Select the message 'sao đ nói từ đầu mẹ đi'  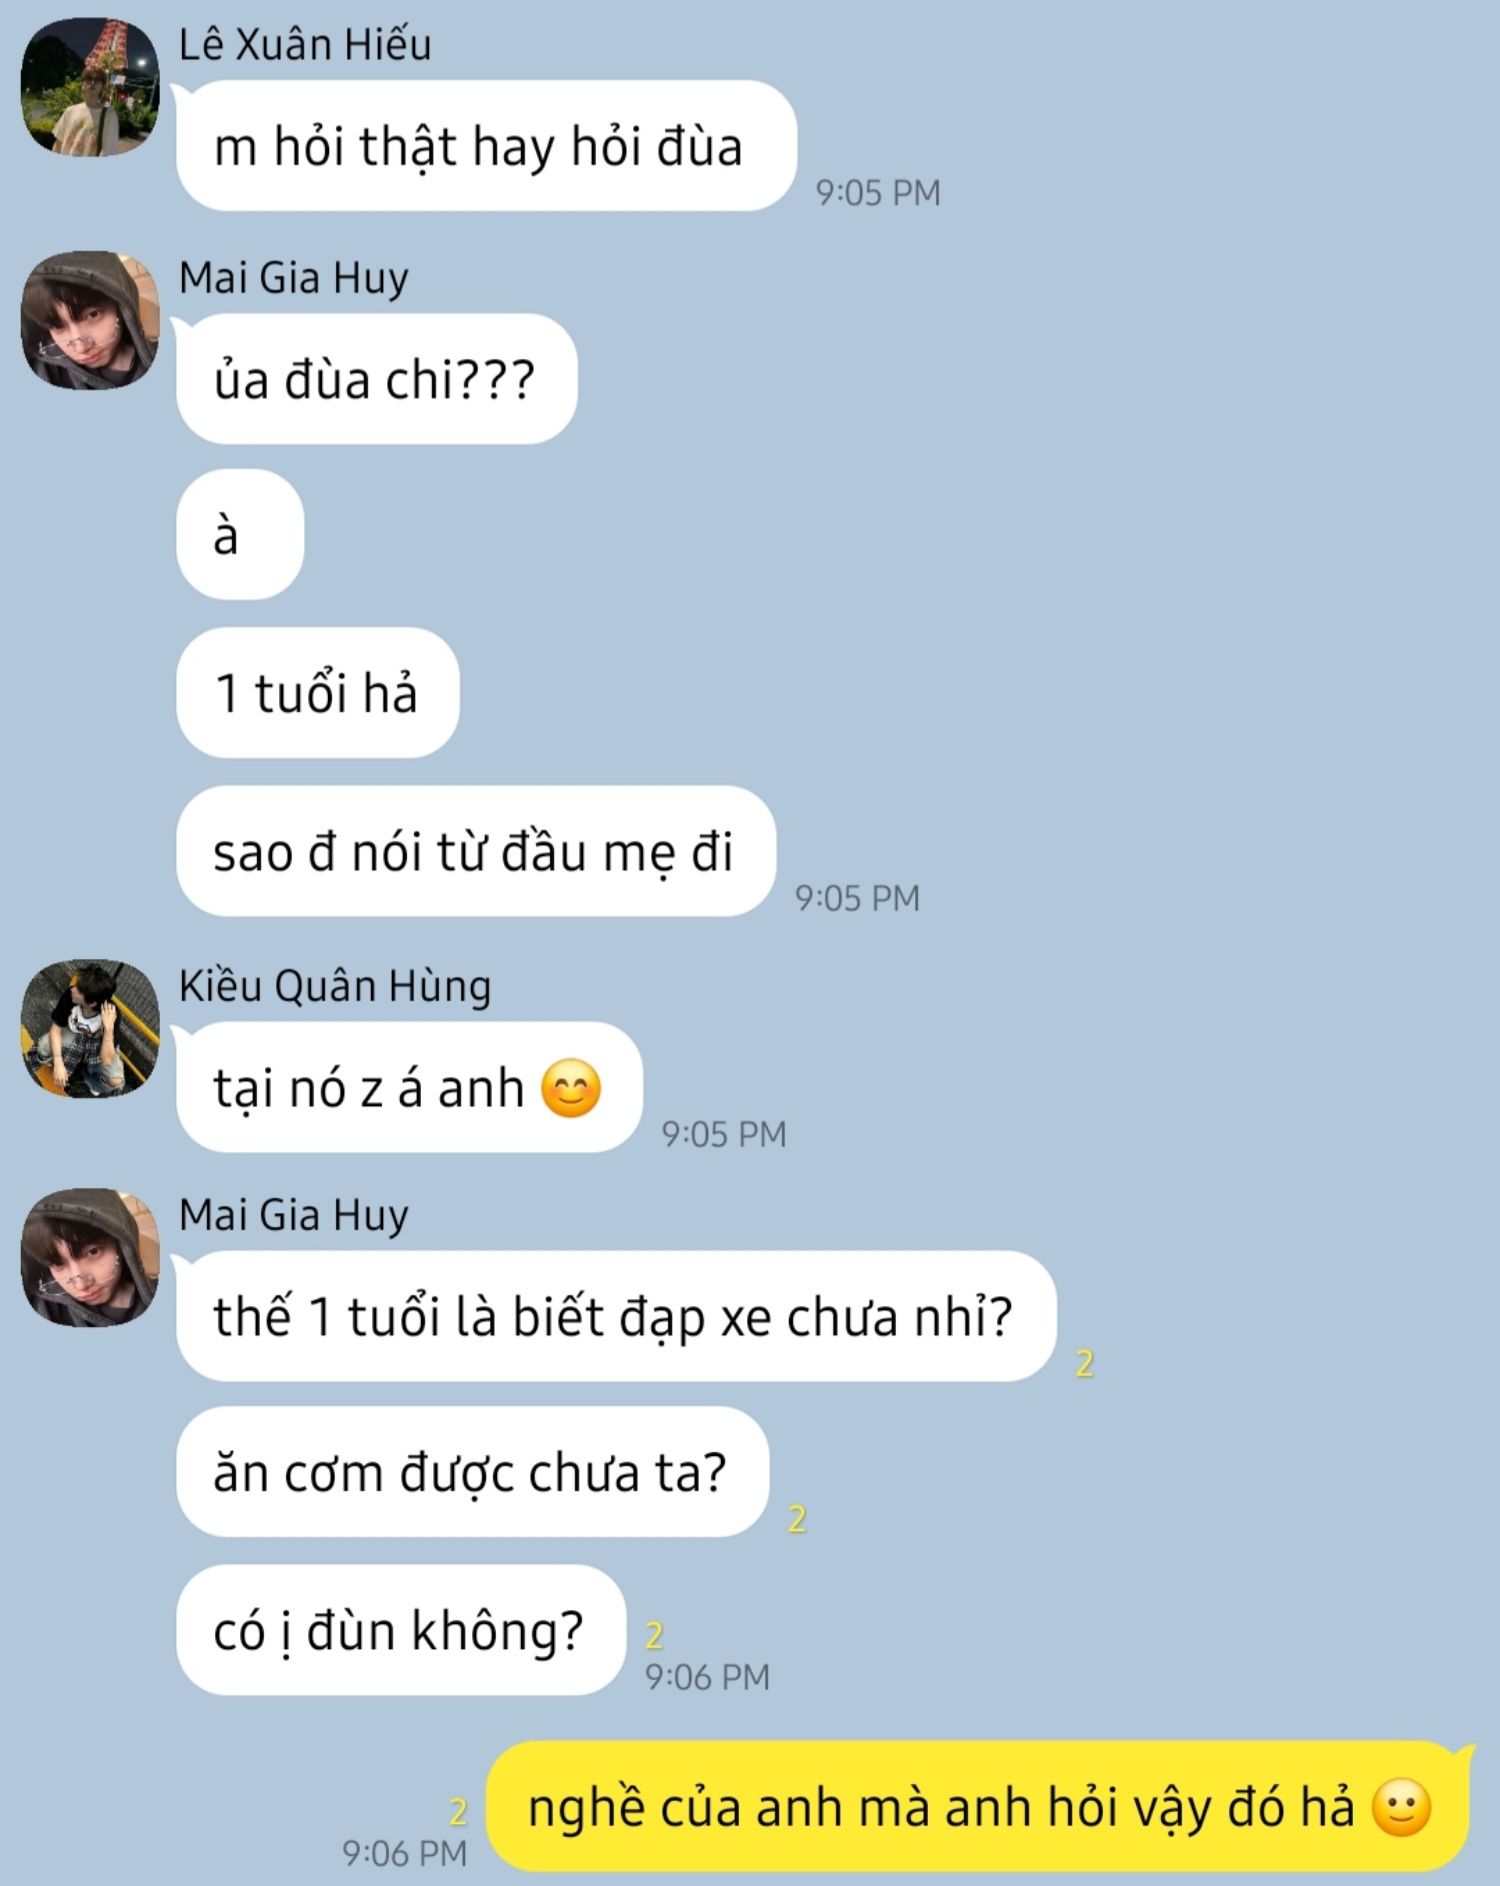pos(476,851)
